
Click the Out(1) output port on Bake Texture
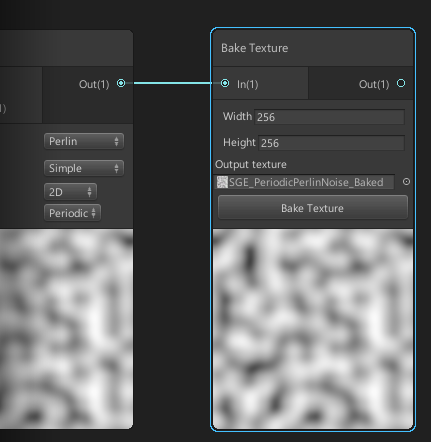pos(401,83)
